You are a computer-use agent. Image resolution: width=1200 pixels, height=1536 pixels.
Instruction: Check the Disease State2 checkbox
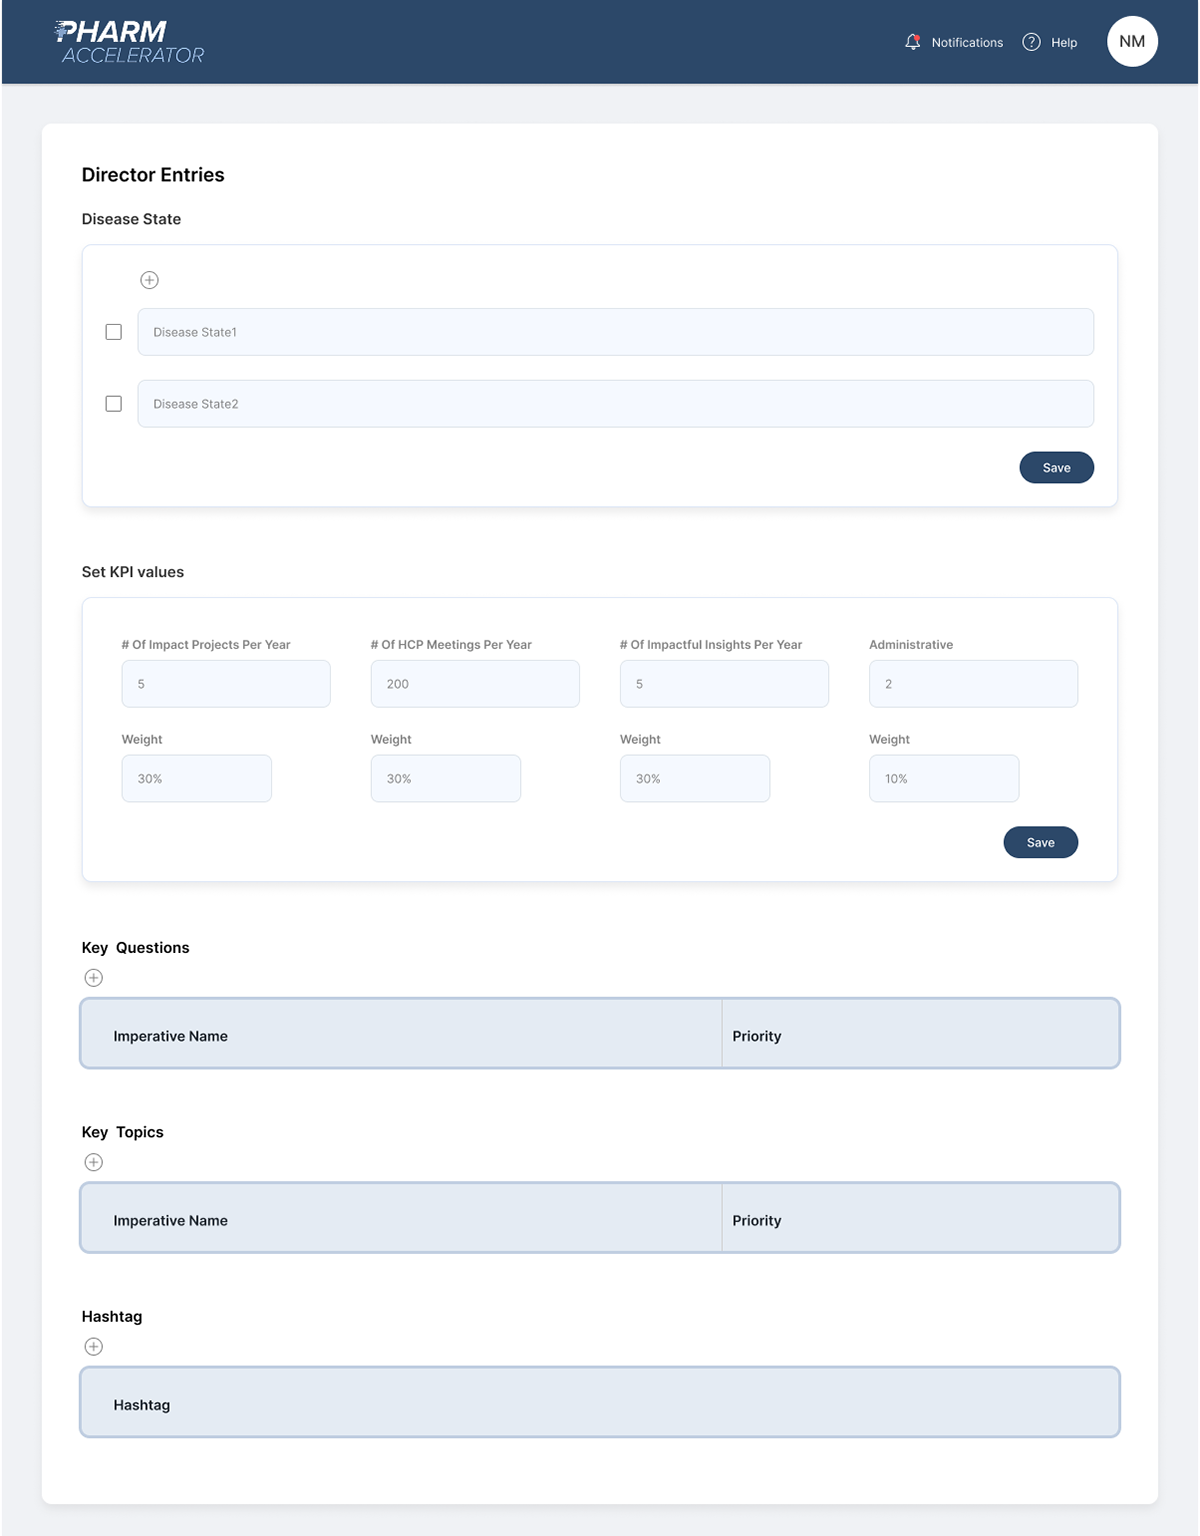(x=114, y=404)
